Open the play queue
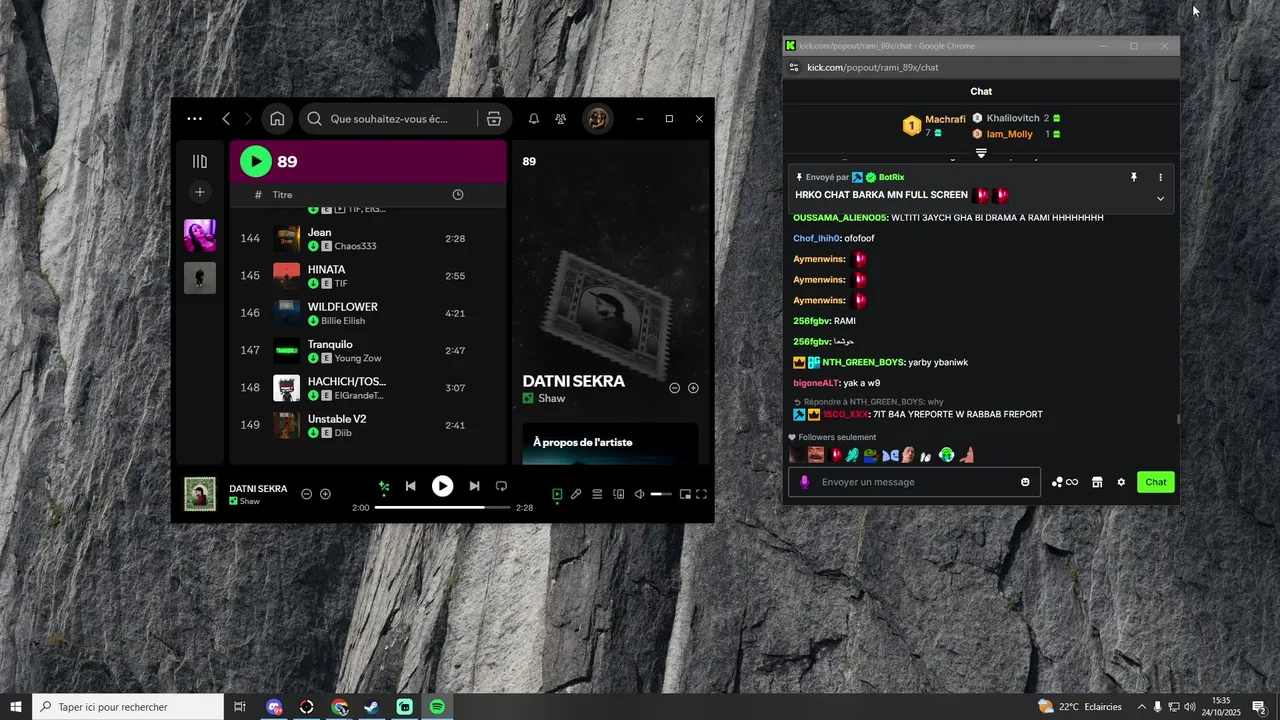The height and width of the screenshot is (720, 1280). click(597, 494)
